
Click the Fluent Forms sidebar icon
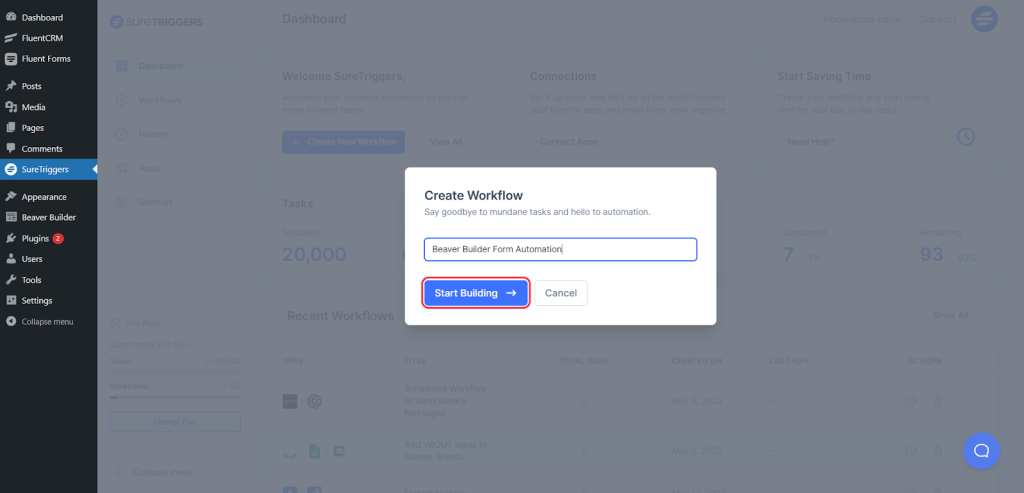(x=11, y=59)
